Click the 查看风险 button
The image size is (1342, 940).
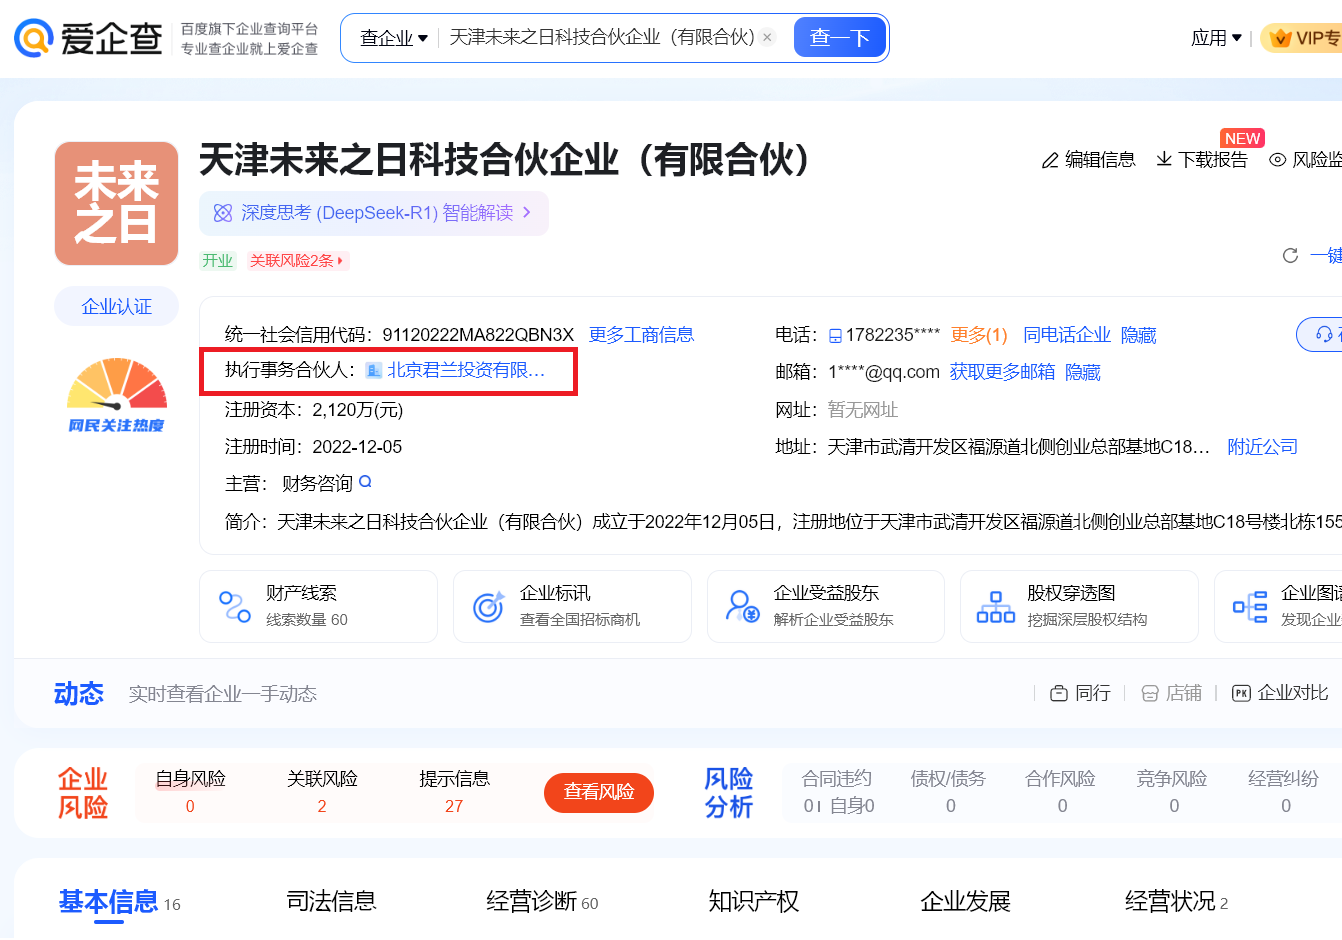tap(599, 792)
